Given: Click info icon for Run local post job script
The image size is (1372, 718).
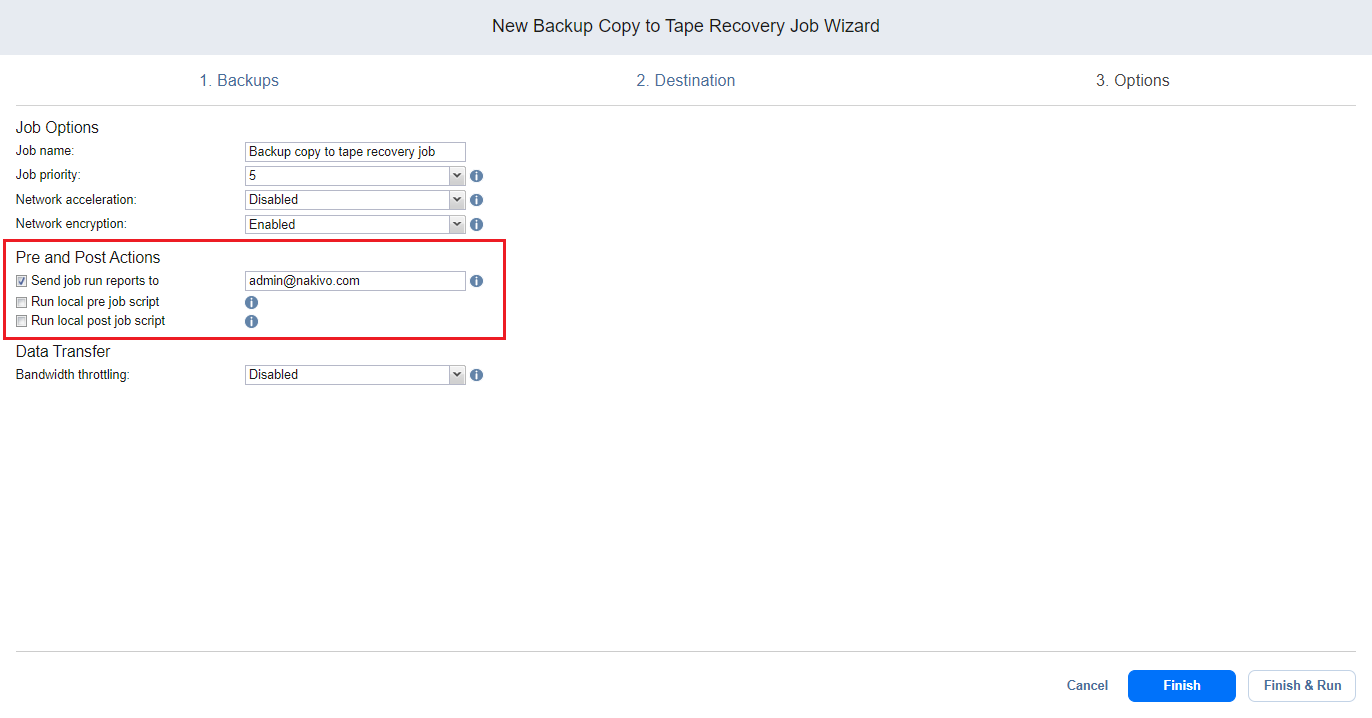Looking at the screenshot, I should [x=252, y=322].
